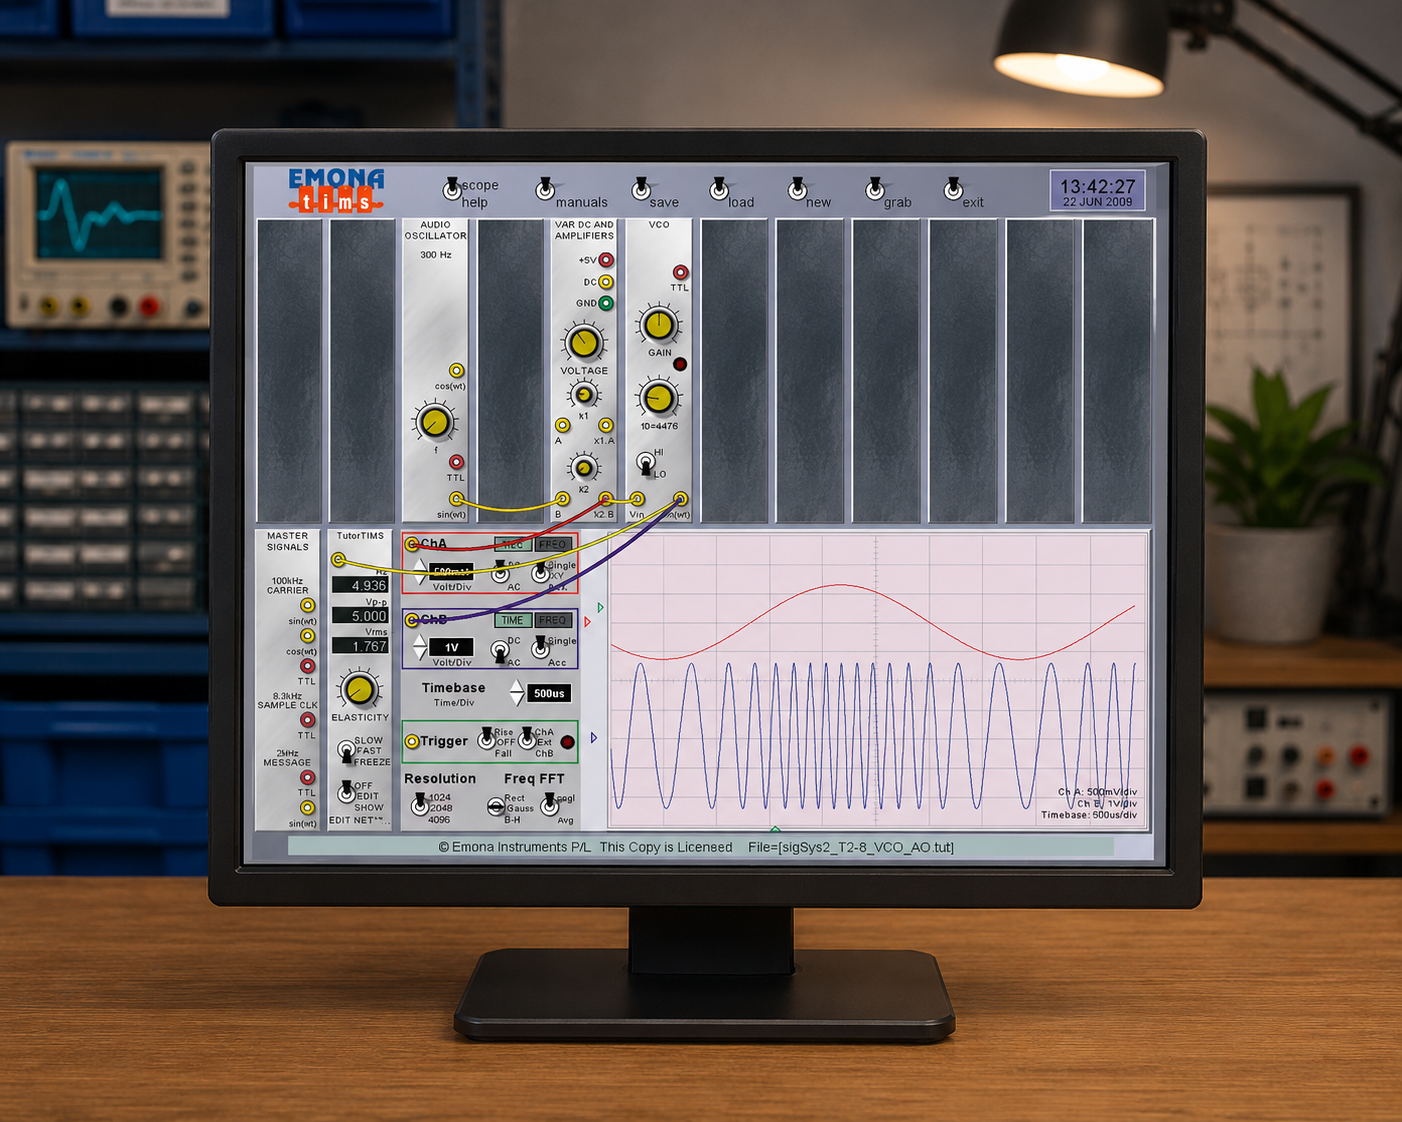Viewport: 1402px width, 1122px height.
Task: Click the VCO sin(wt) output socket
Action: coord(680,499)
